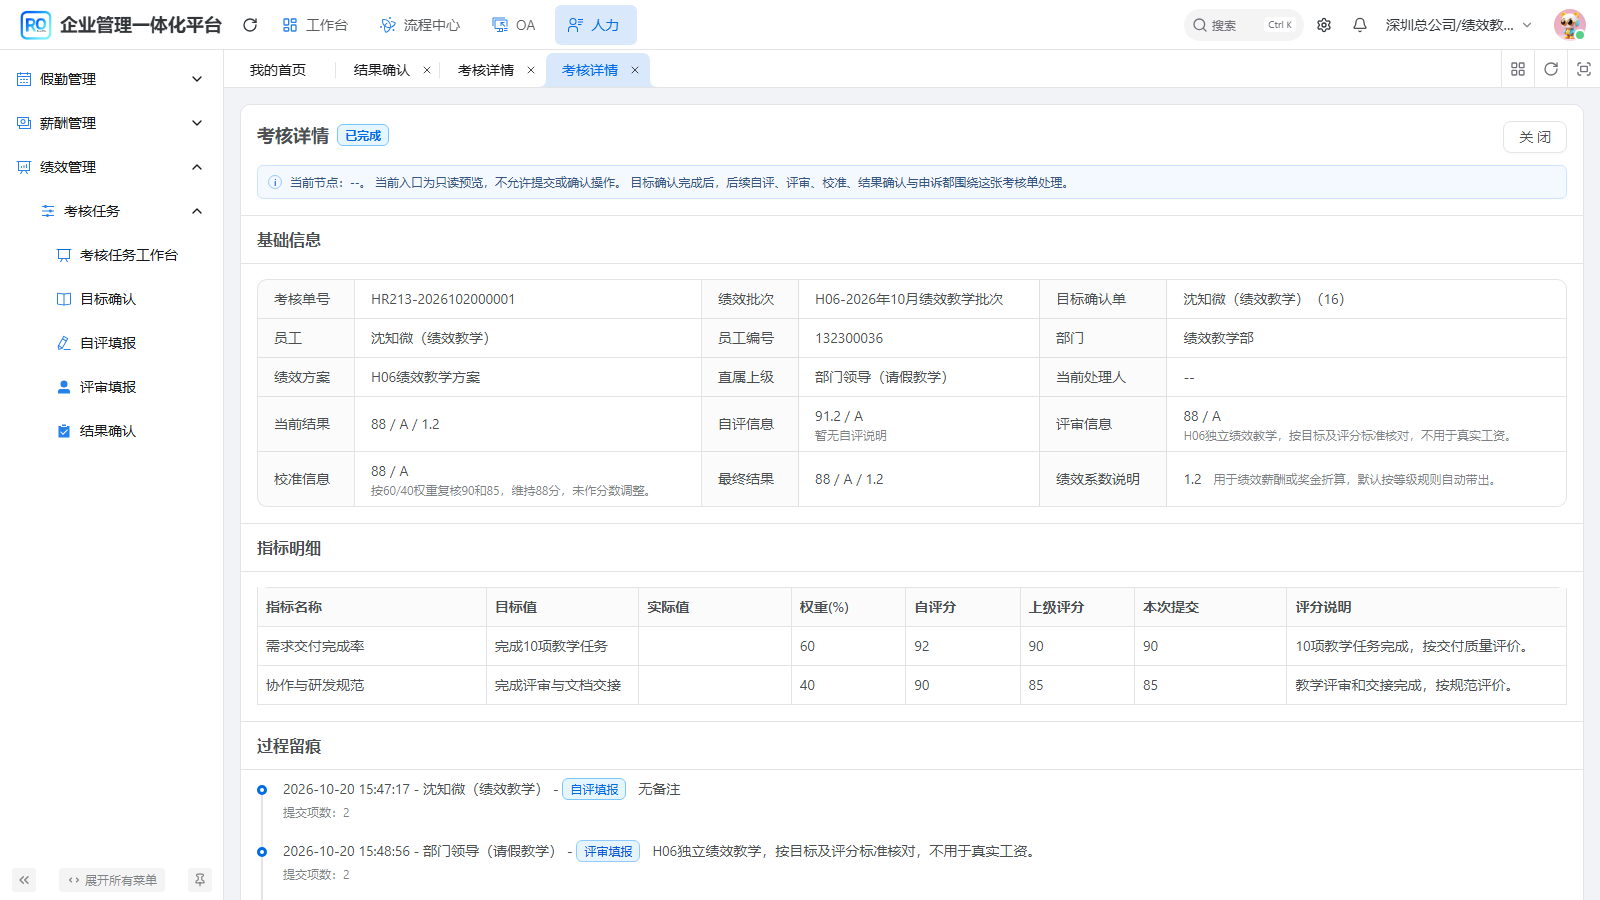Click the tab-bar refresh icon
The width and height of the screenshot is (1600, 900).
click(x=1551, y=69)
